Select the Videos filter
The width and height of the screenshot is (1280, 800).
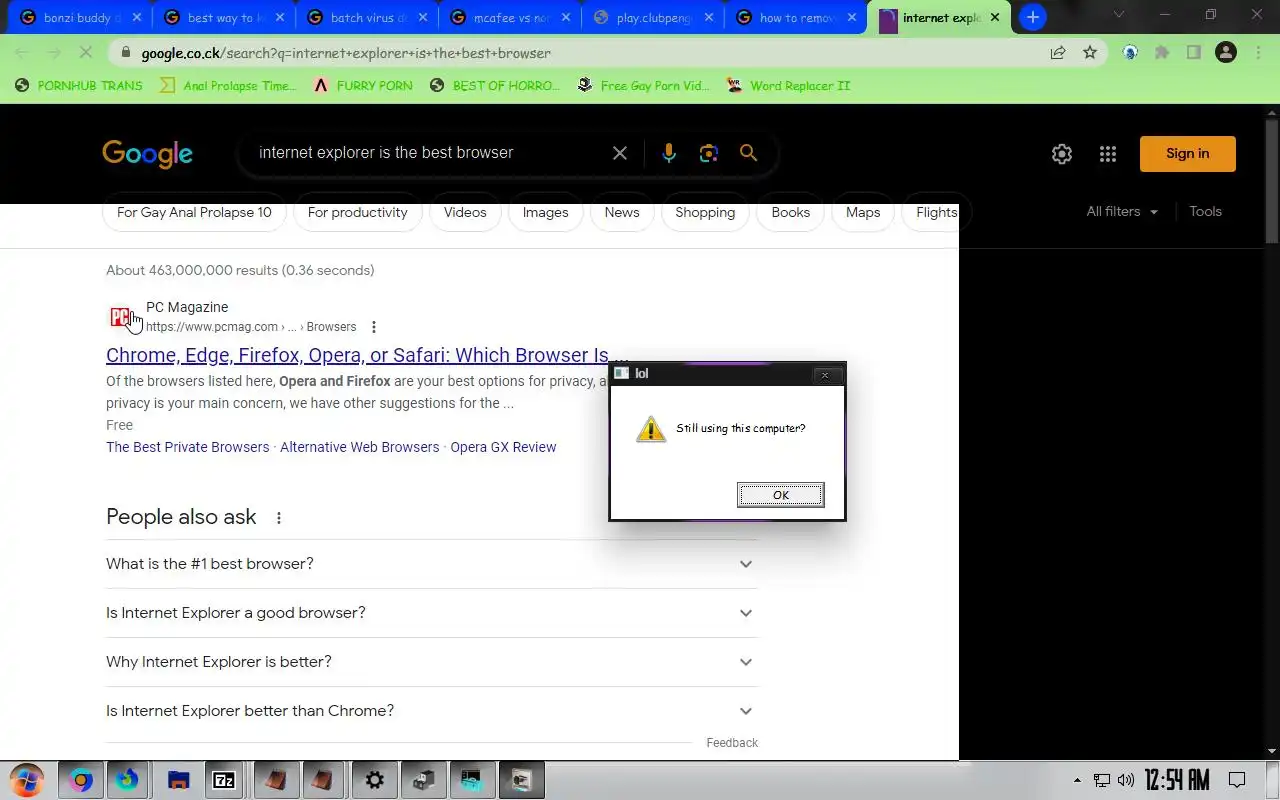click(x=465, y=212)
